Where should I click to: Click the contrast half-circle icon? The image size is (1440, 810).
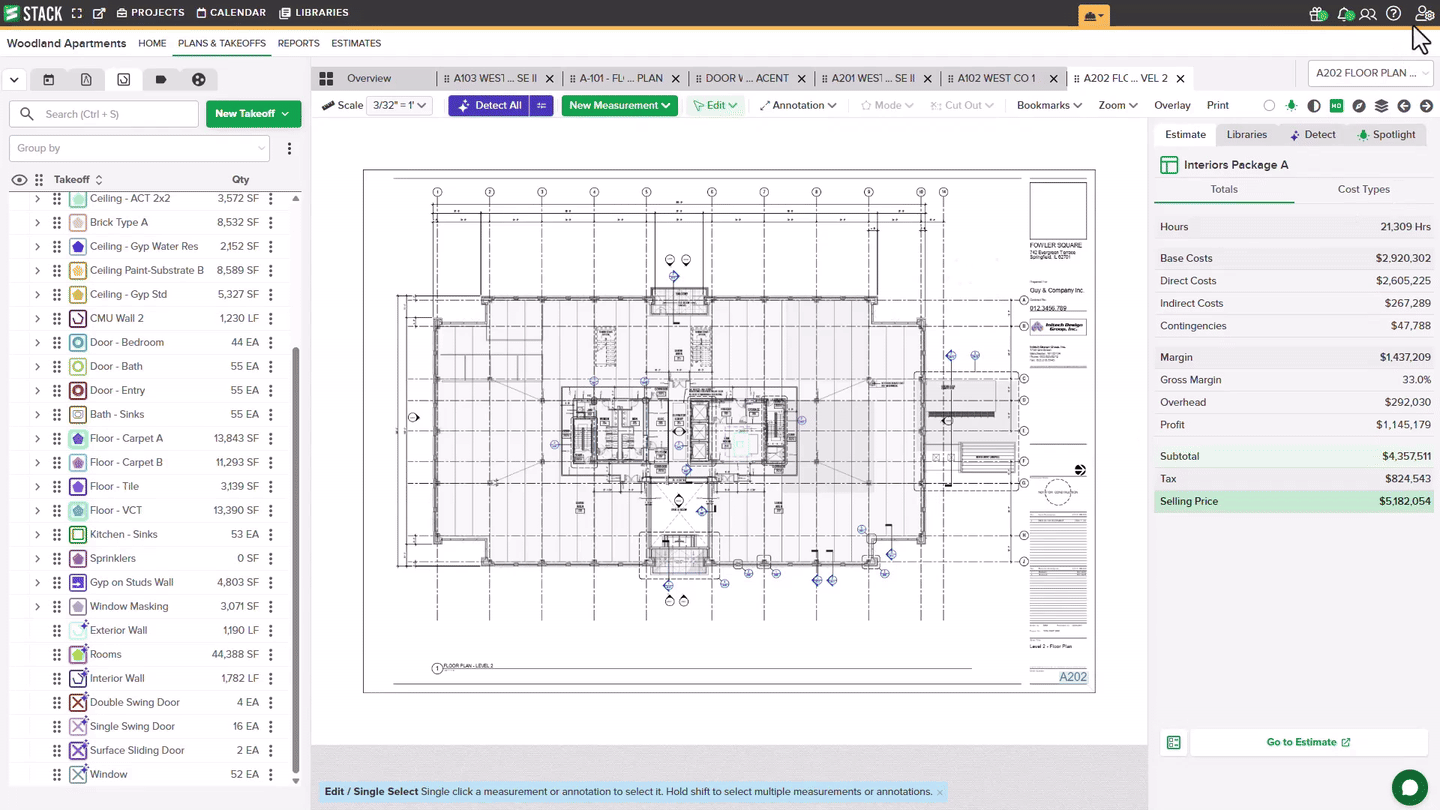click(1314, 106)
